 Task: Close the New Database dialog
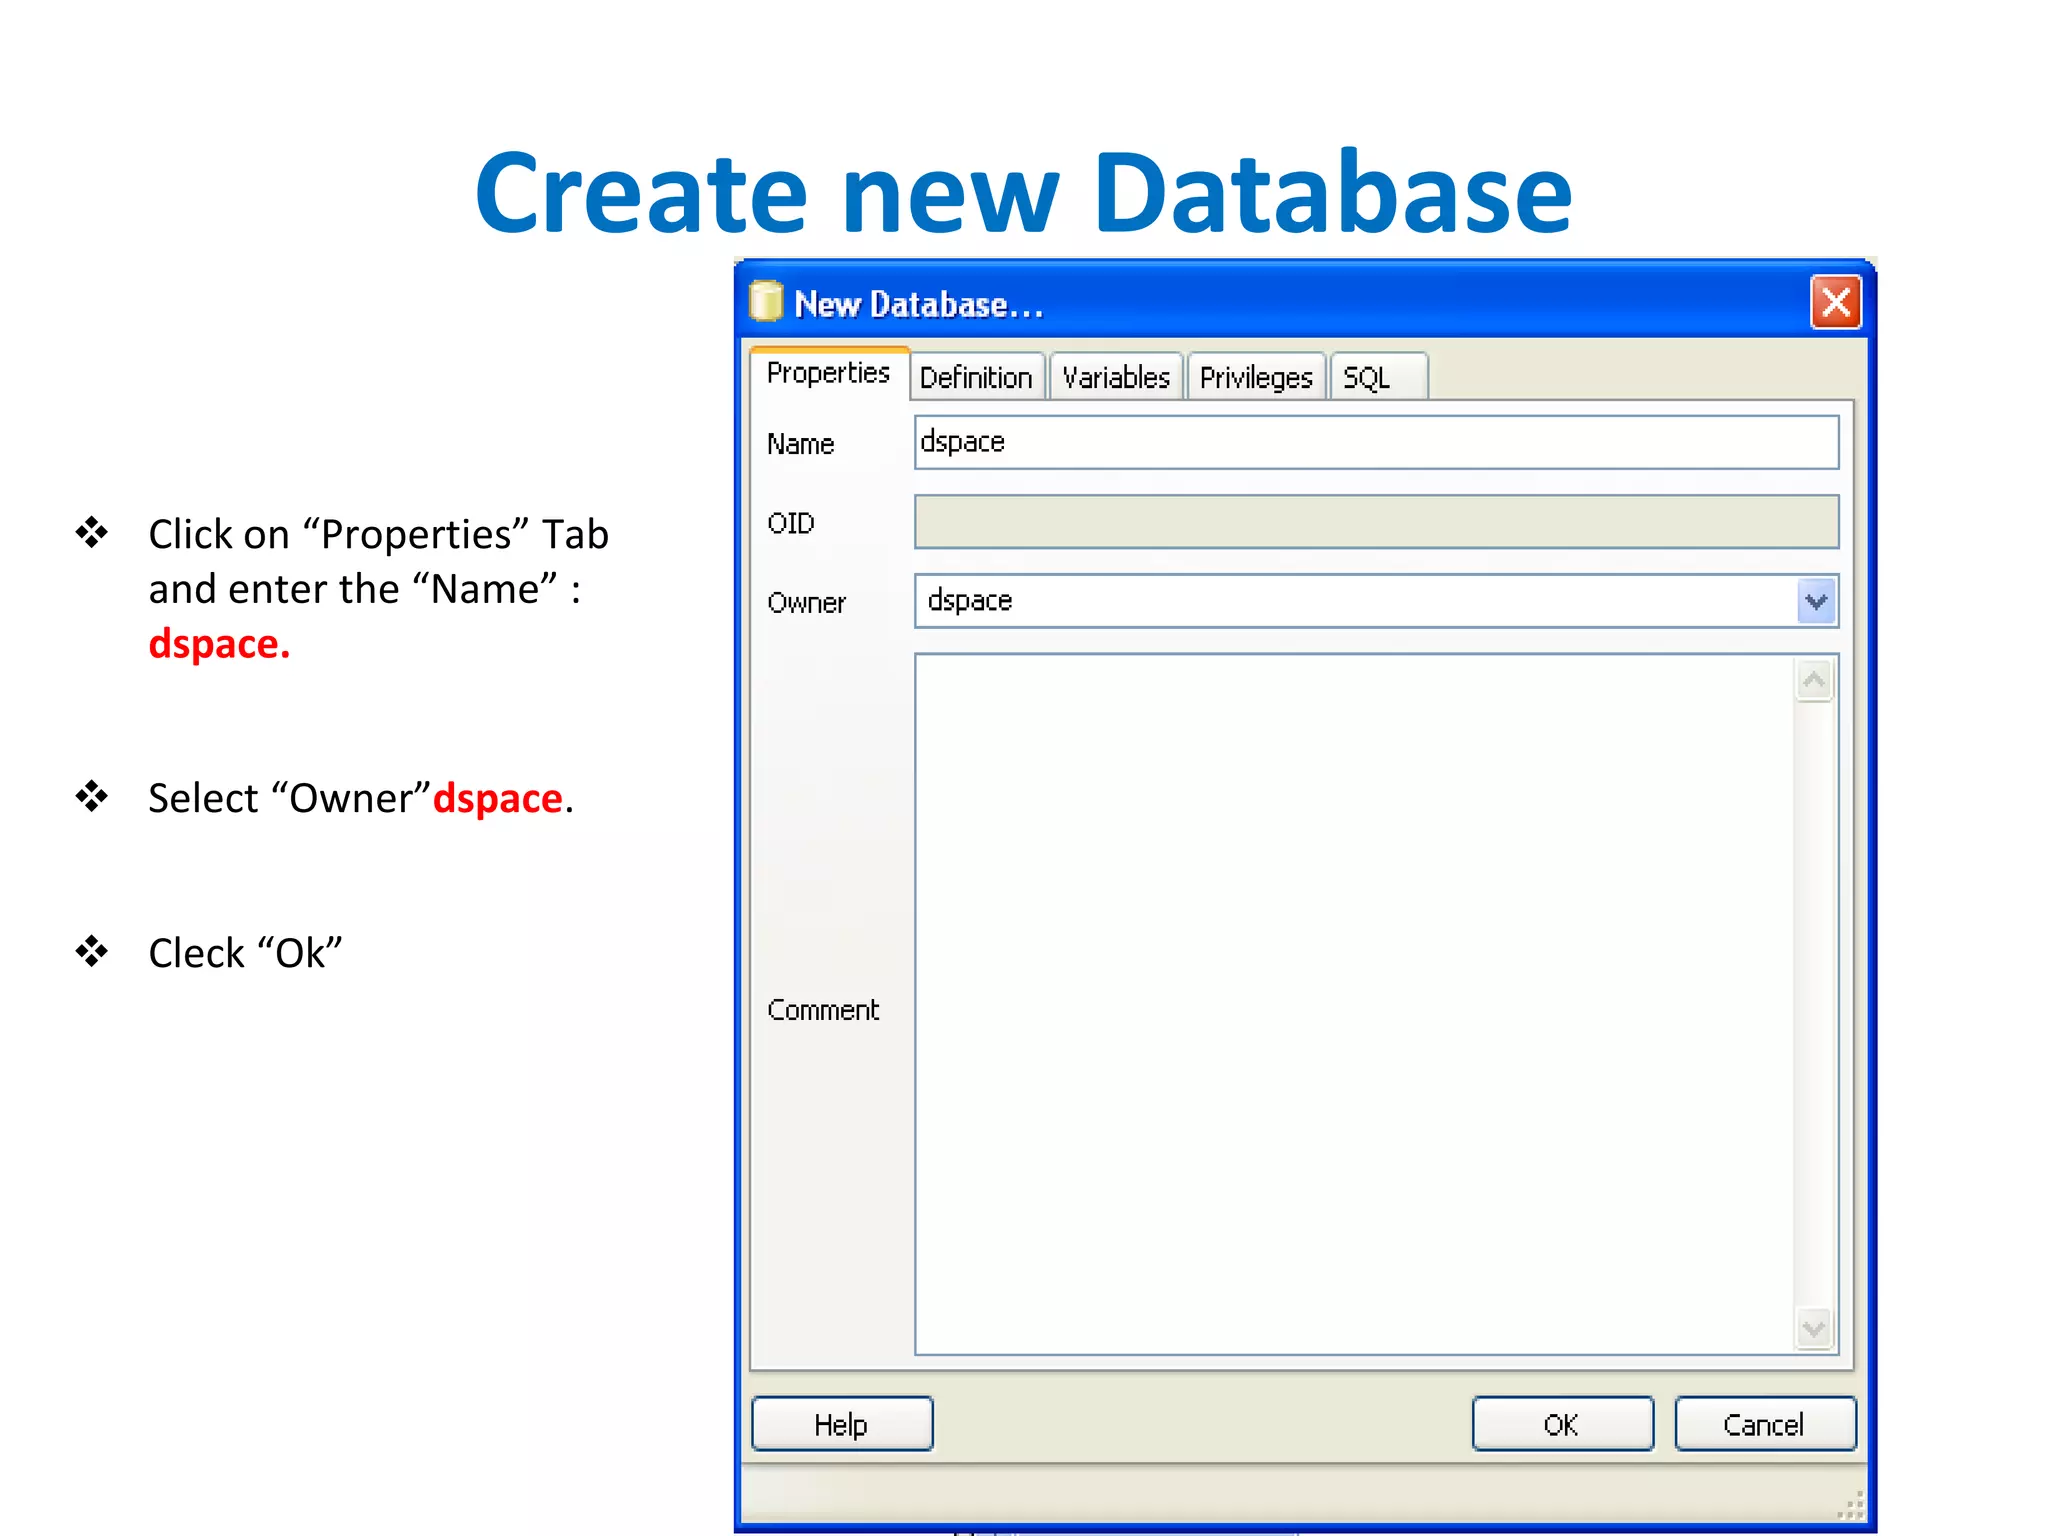tap(1836, 302)
